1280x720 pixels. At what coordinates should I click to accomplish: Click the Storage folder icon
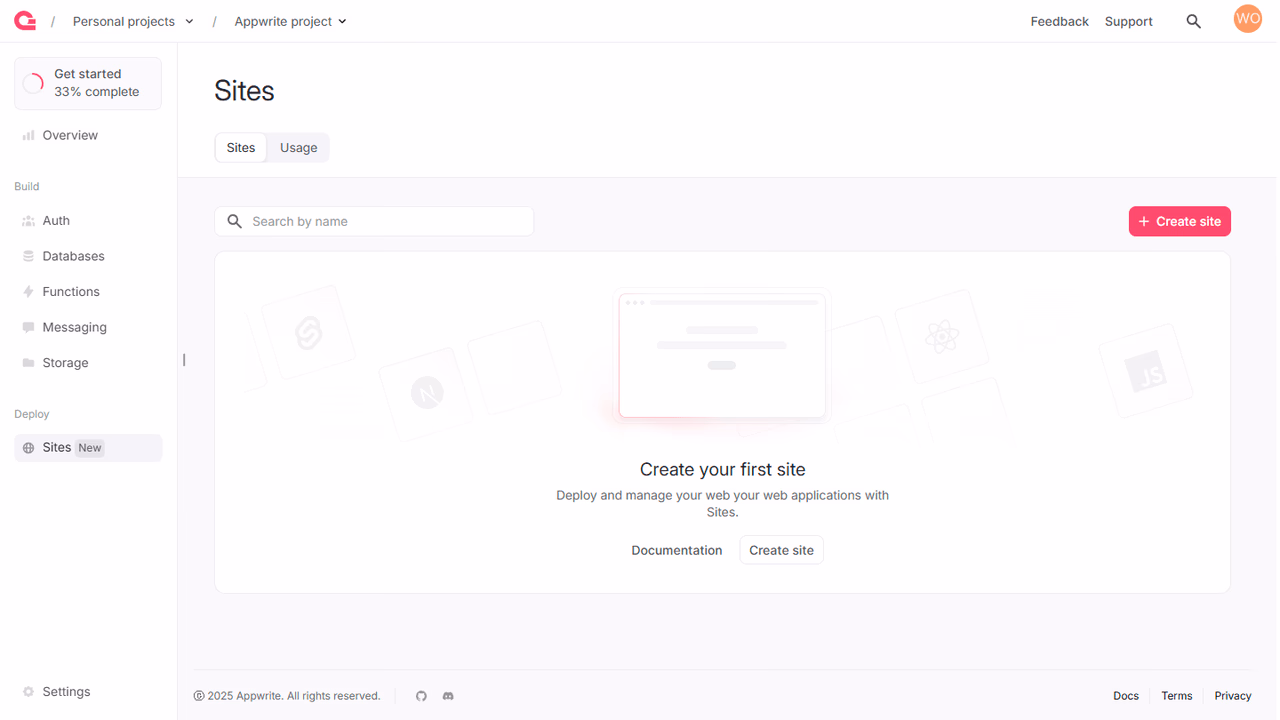coord(28,363)
